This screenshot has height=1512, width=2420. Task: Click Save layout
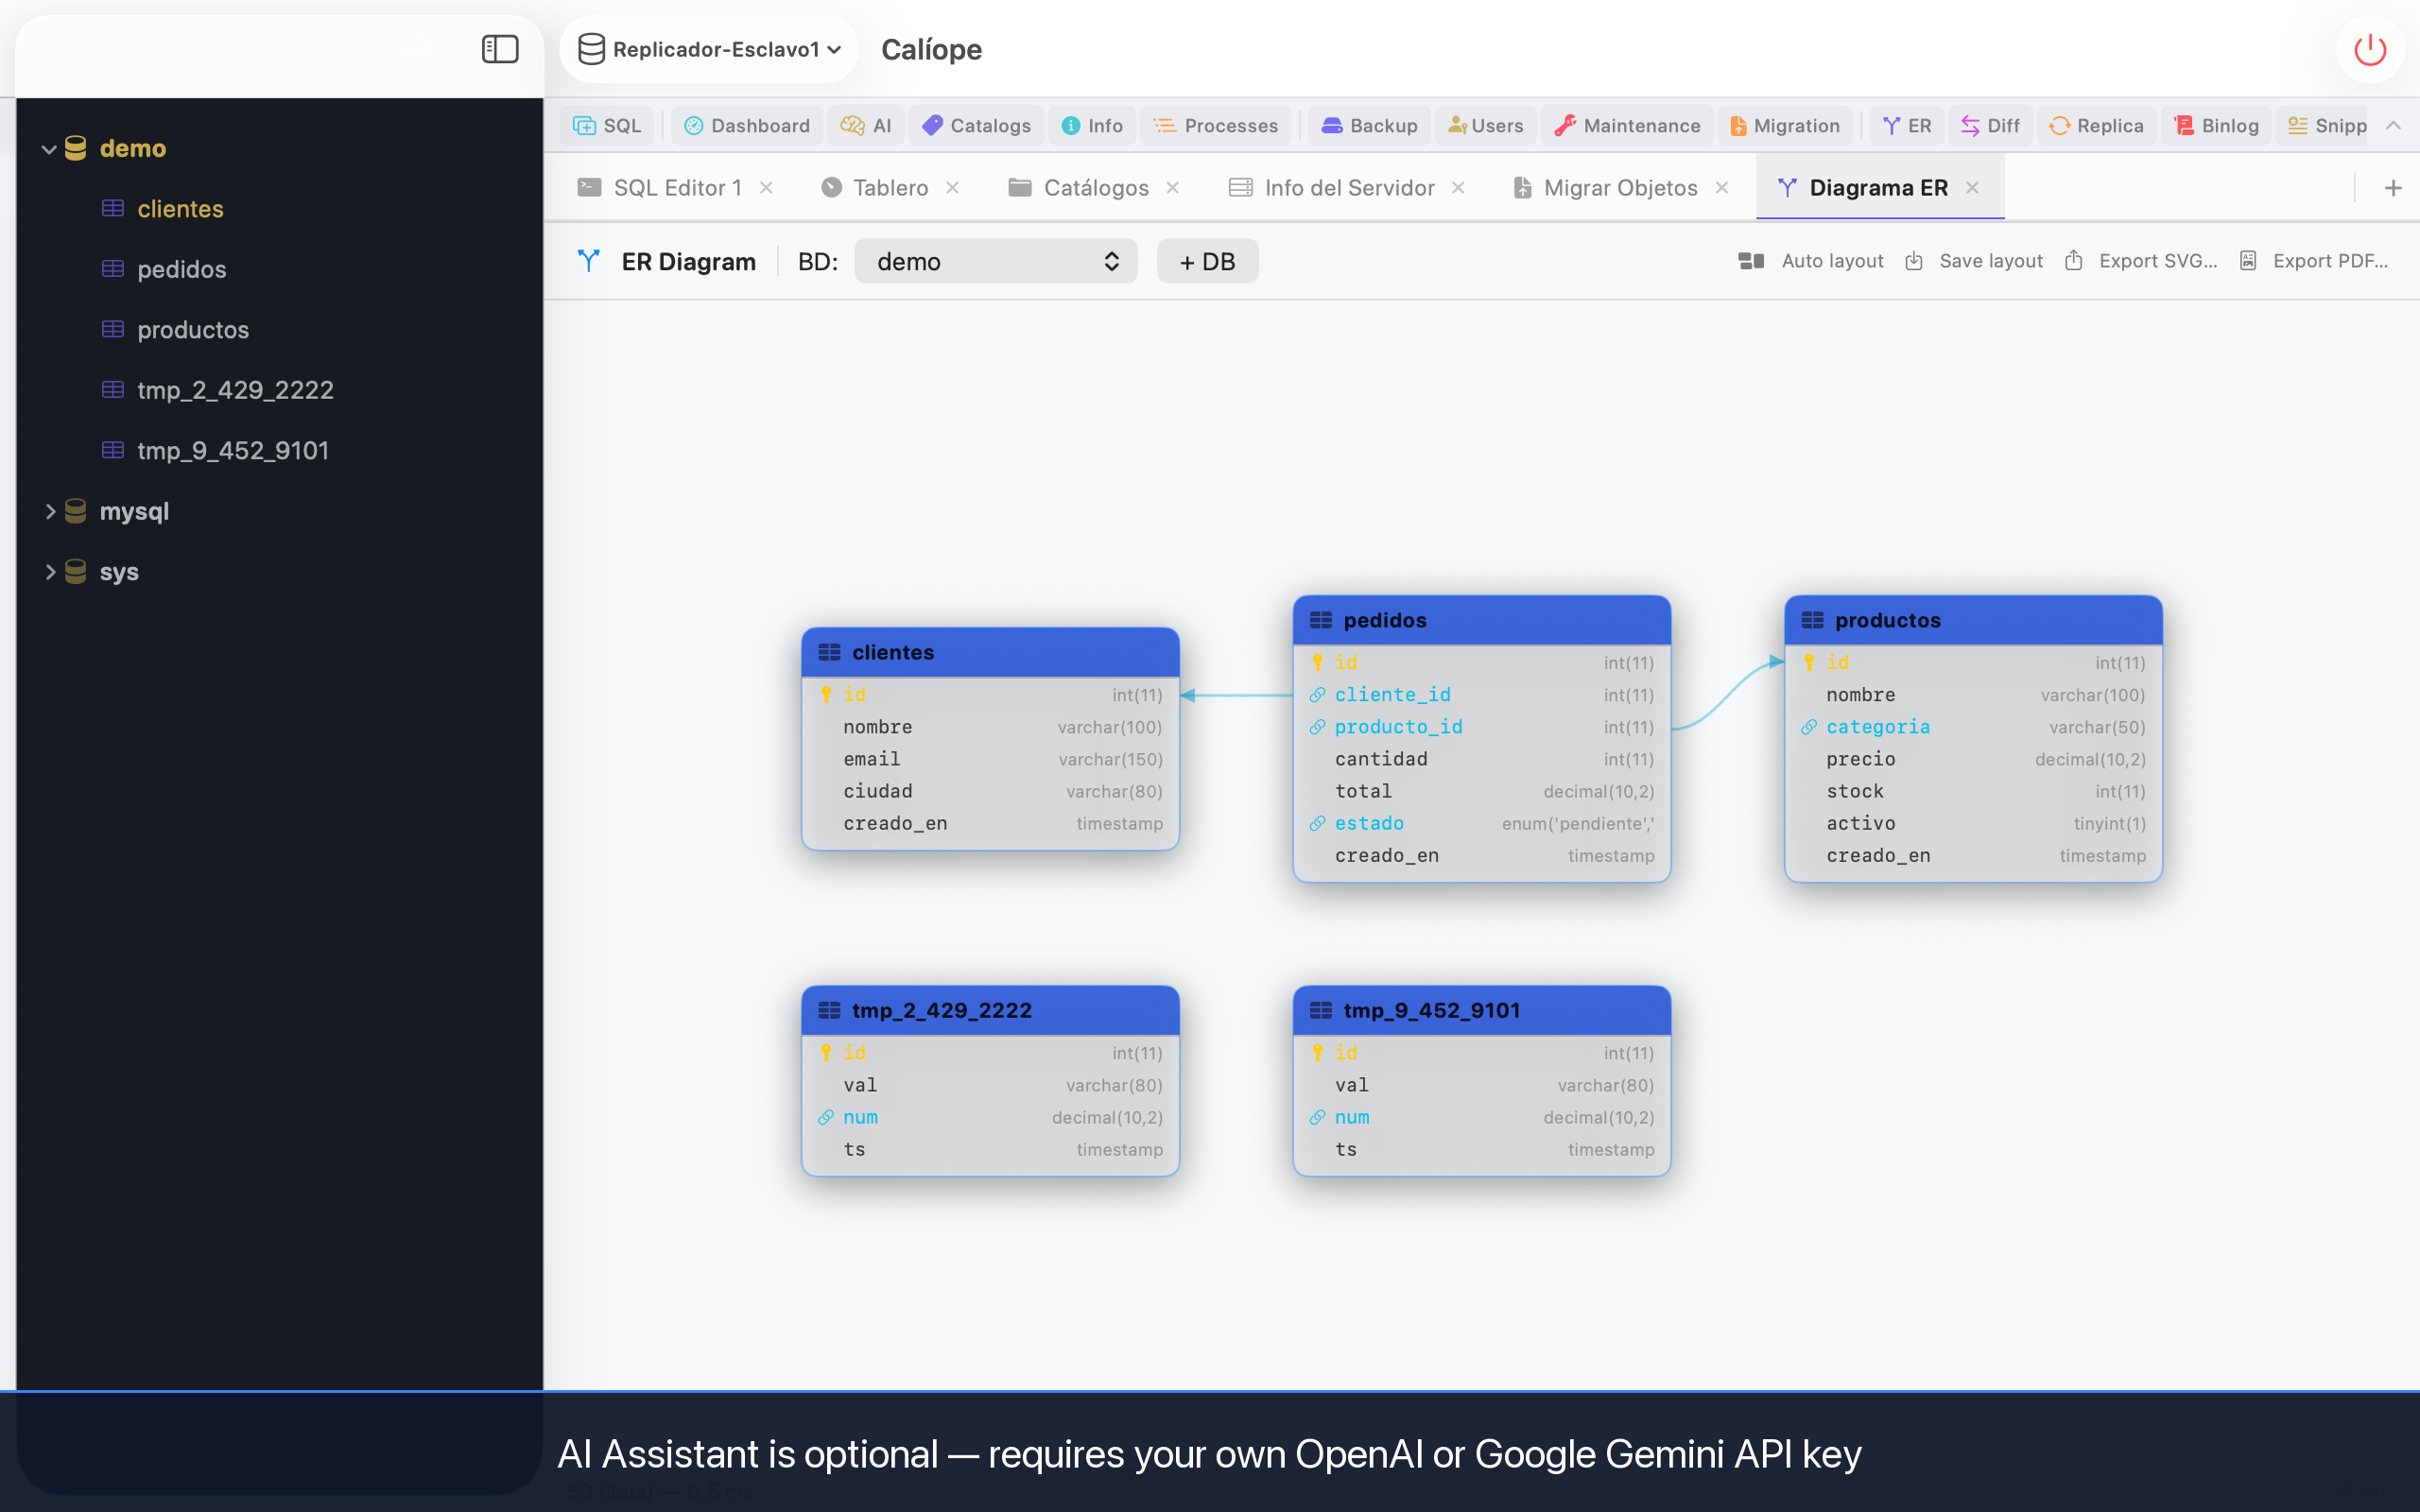pyautogui.click(x=1974, y=261)
